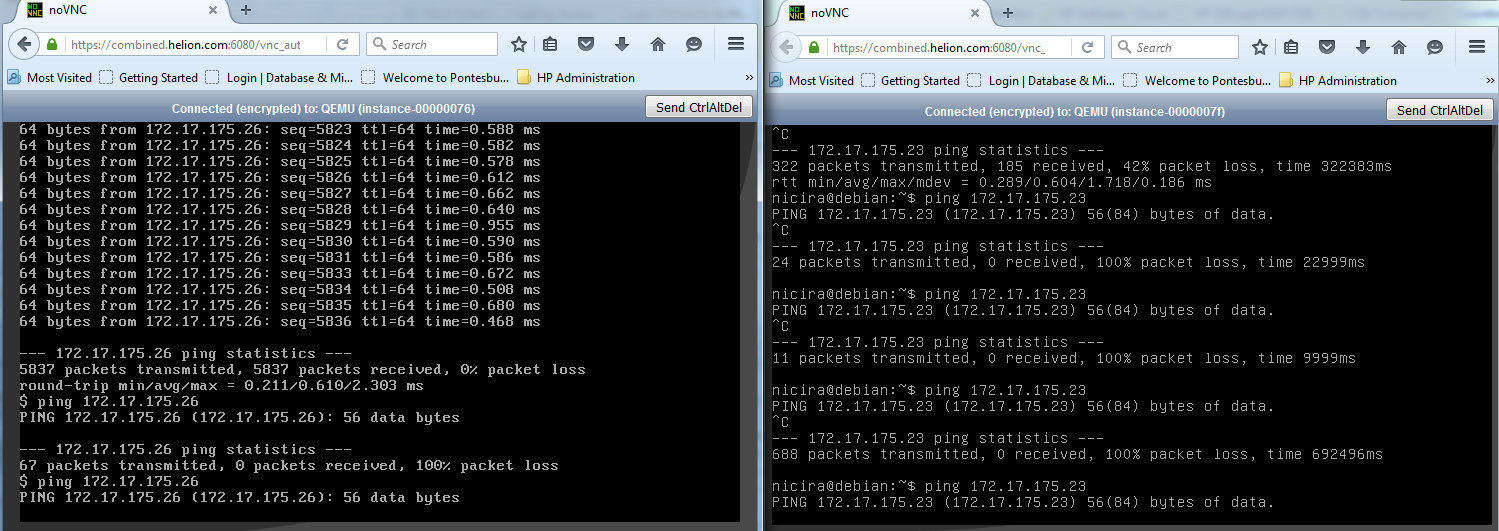
Task: Open Downloads arrow in right window
Action: tap(1363, 47)
